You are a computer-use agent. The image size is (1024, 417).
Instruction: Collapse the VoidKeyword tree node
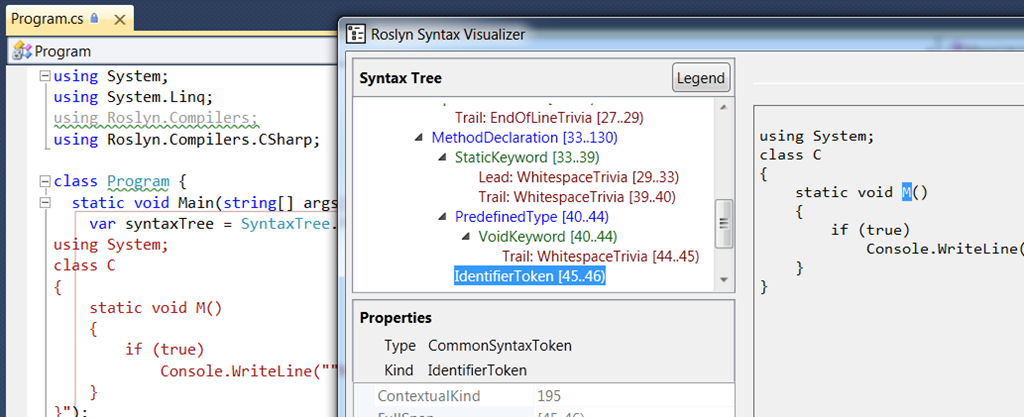coord(466,236)
